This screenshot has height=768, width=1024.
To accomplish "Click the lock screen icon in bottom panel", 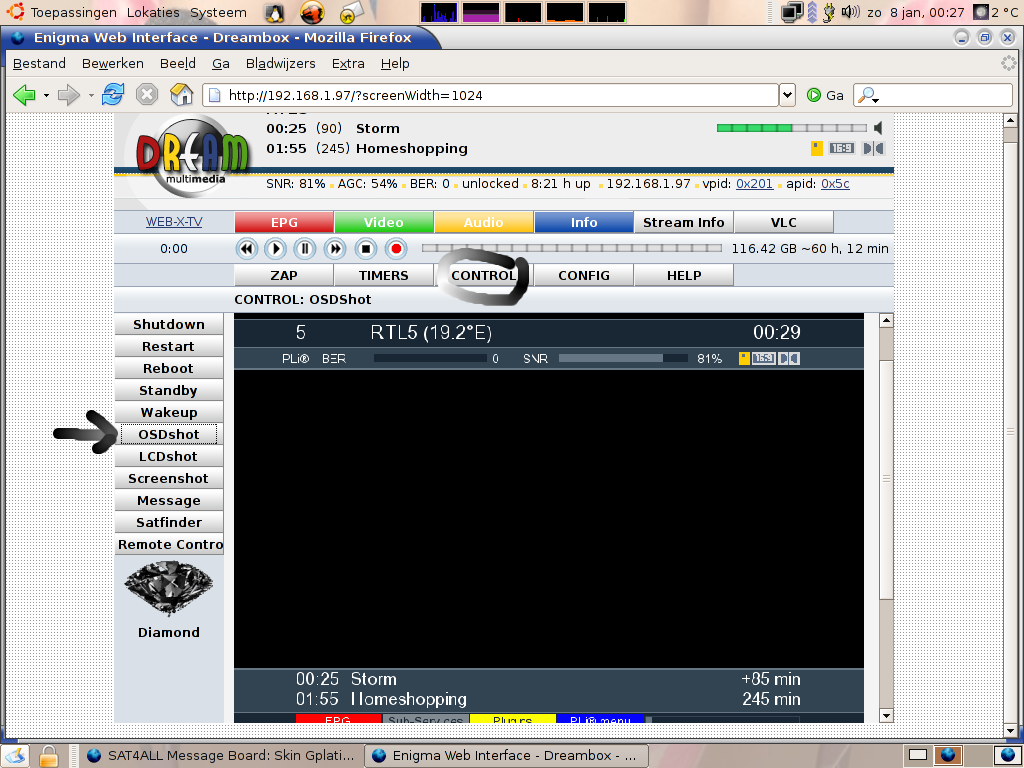I will point(48,756).
